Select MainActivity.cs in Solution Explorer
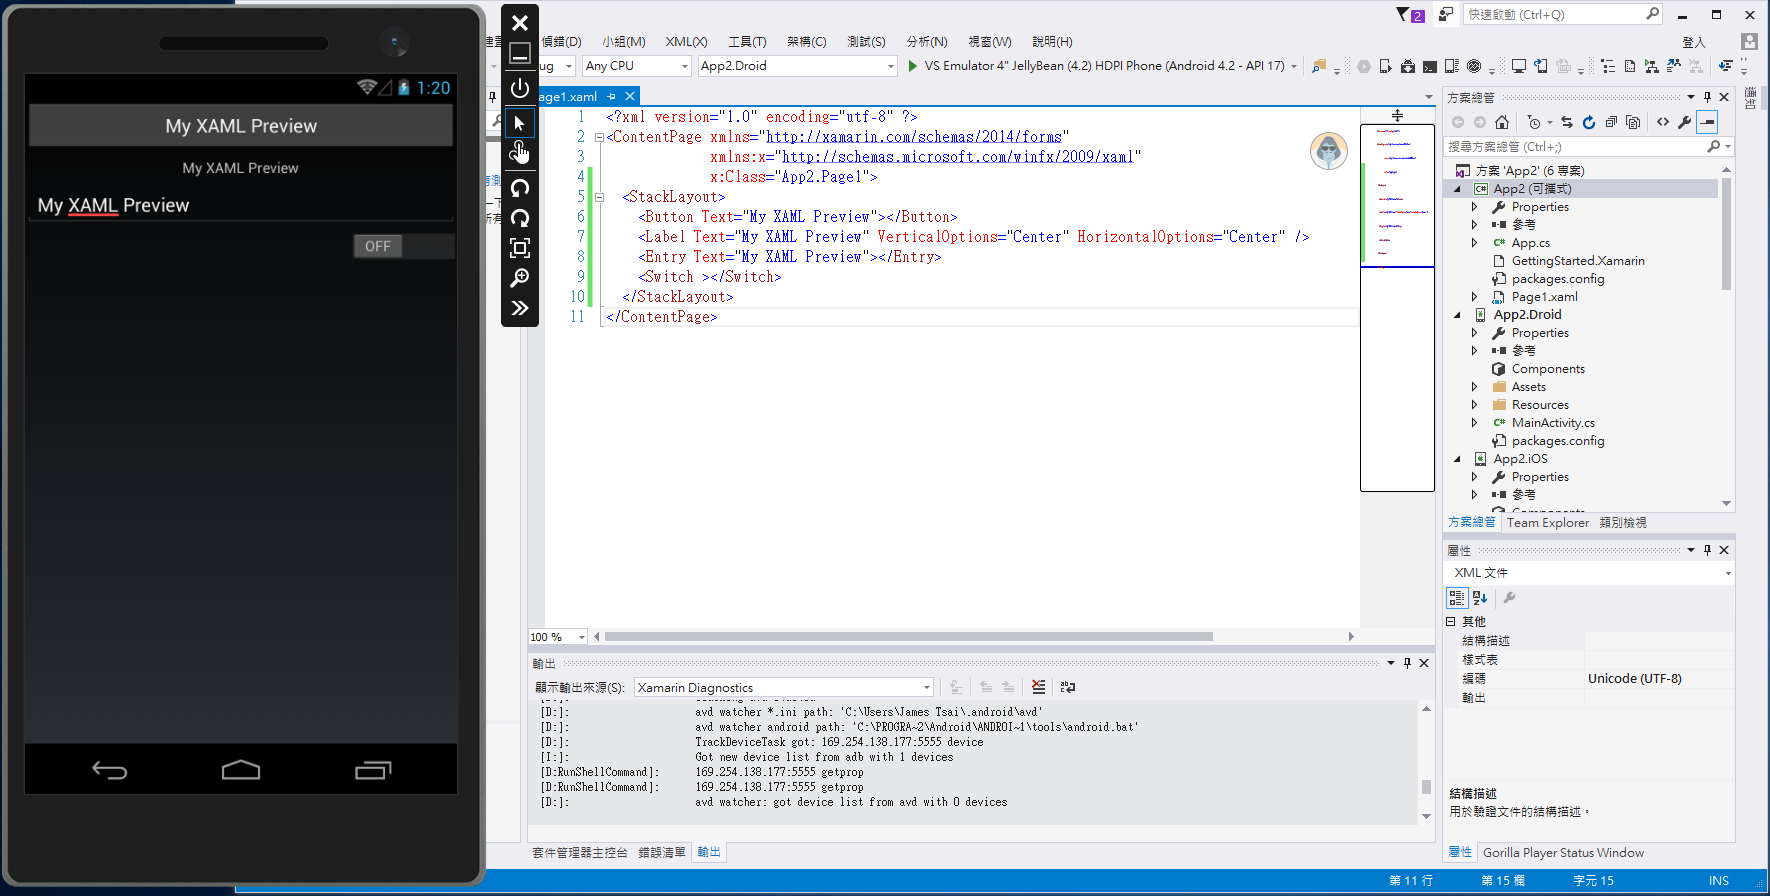The width and height of the screenshot is (1770, 896). [1553, 423]
